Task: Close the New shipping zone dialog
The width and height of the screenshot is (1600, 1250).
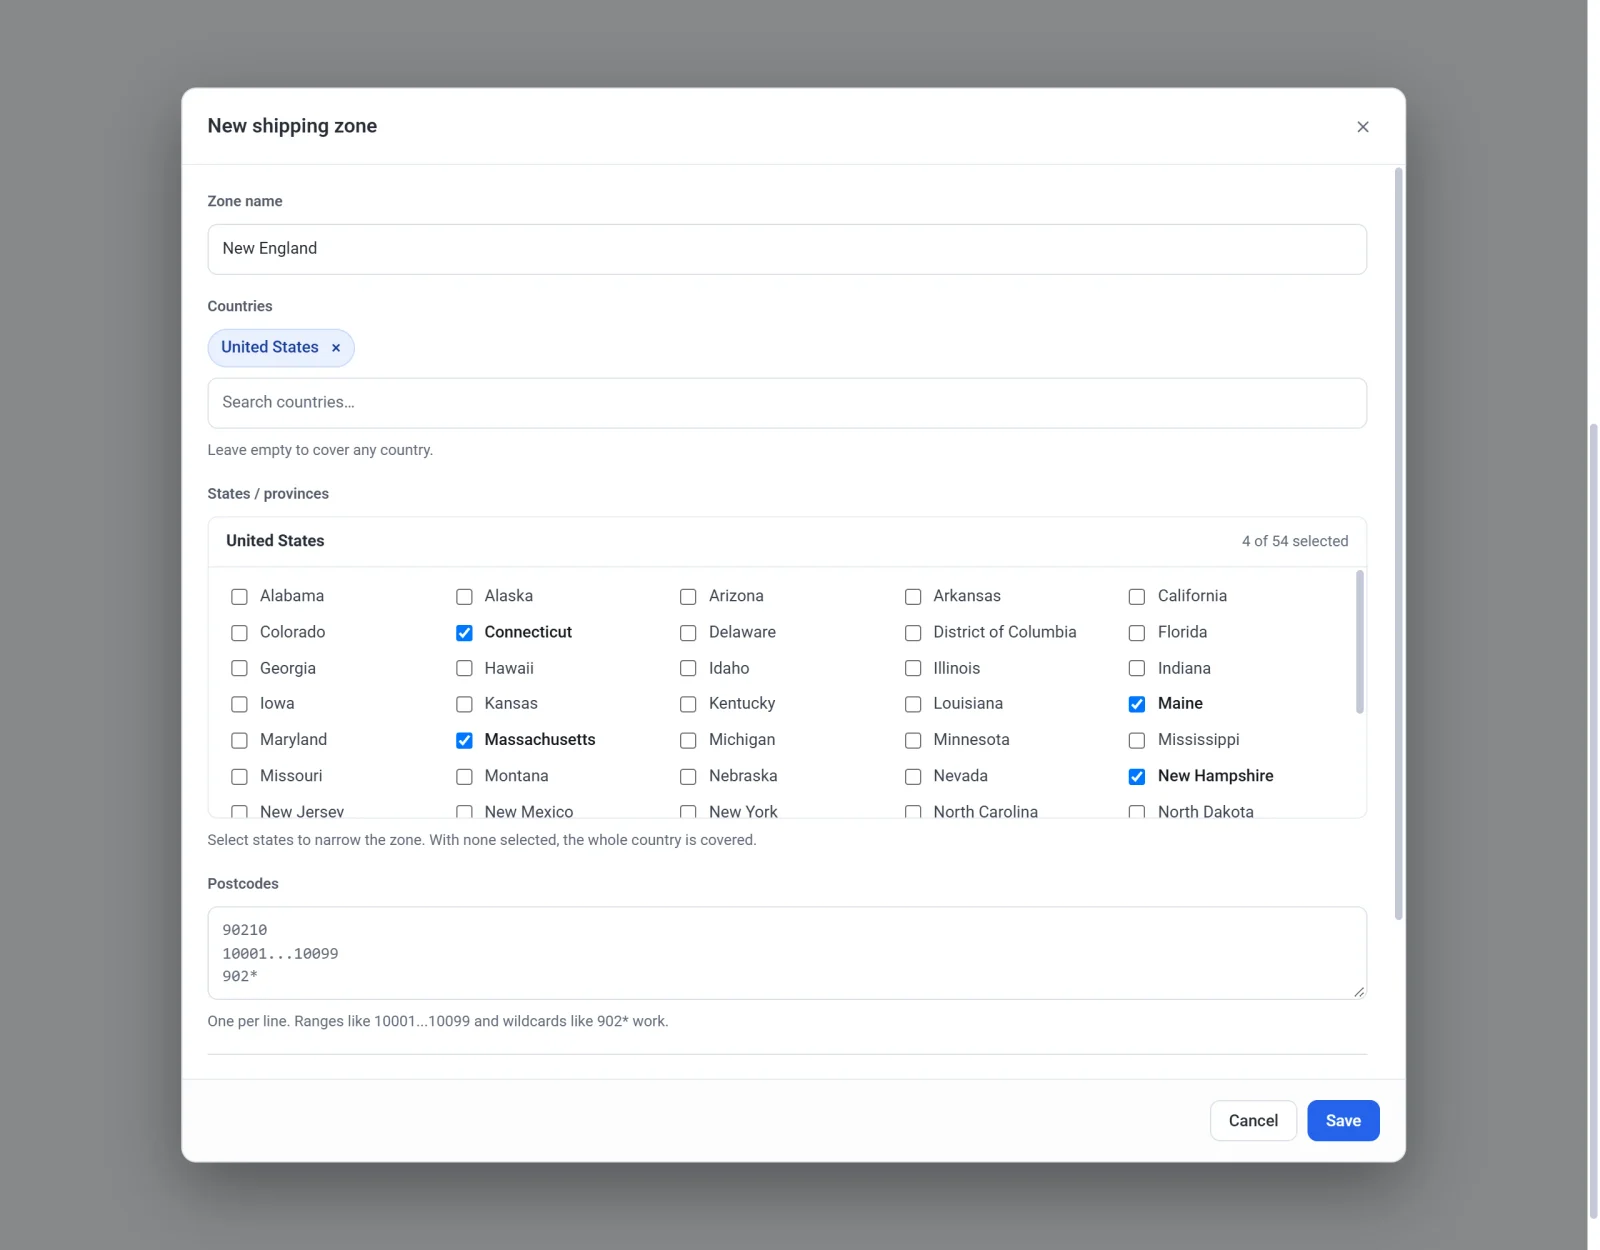Action: pyautogui.click(x=1362, y=127)
